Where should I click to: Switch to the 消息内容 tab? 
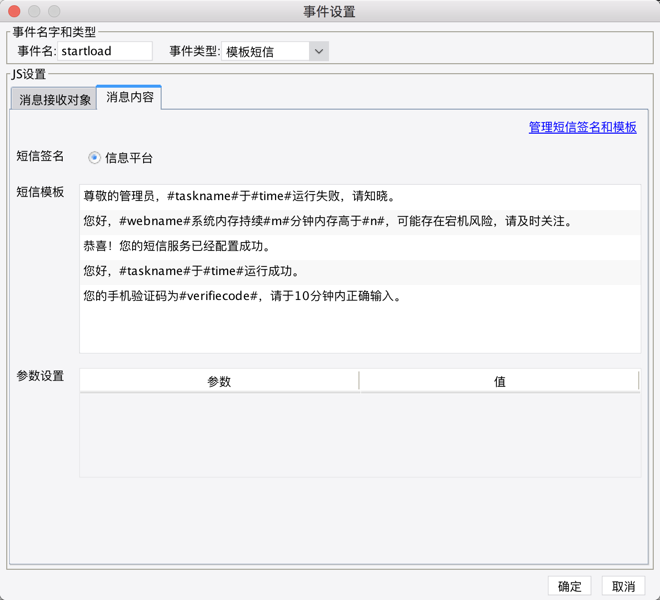[129, 97]
